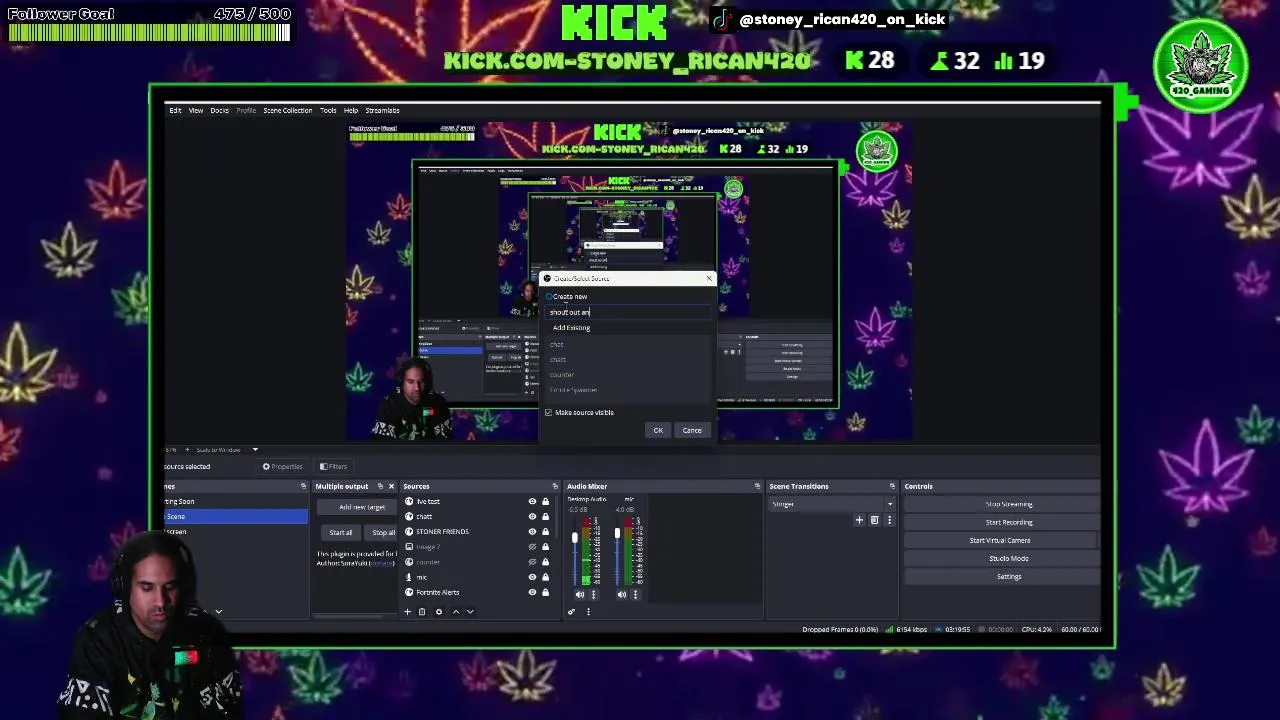1280x720 pixels.
Task: Hide the mic source
Action: [x=532, y=577]
